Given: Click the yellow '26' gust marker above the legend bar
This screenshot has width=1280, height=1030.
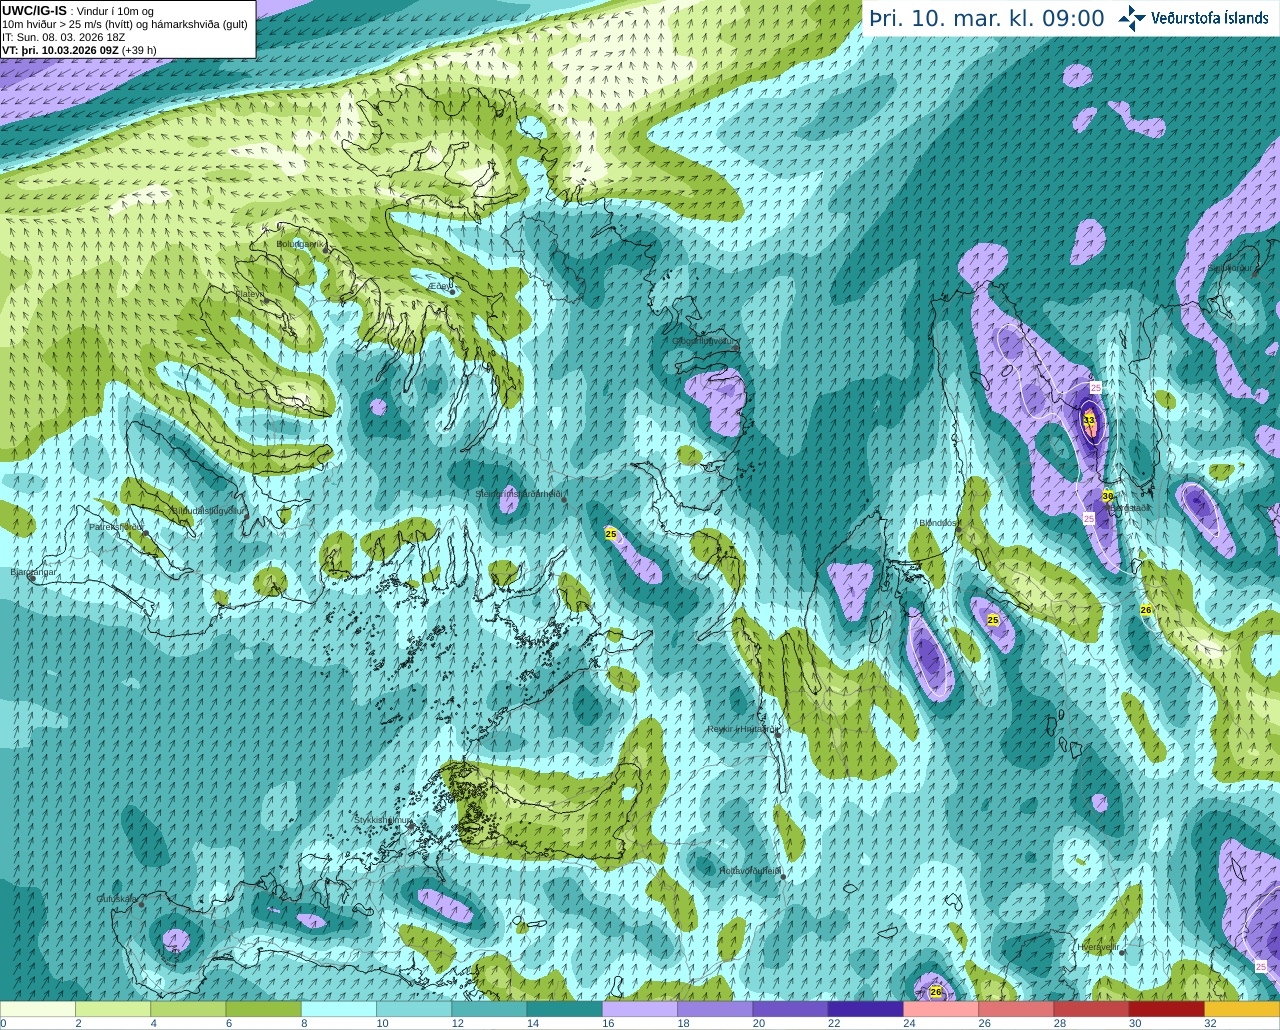Looking at the screenshot, I should [936, 992].
